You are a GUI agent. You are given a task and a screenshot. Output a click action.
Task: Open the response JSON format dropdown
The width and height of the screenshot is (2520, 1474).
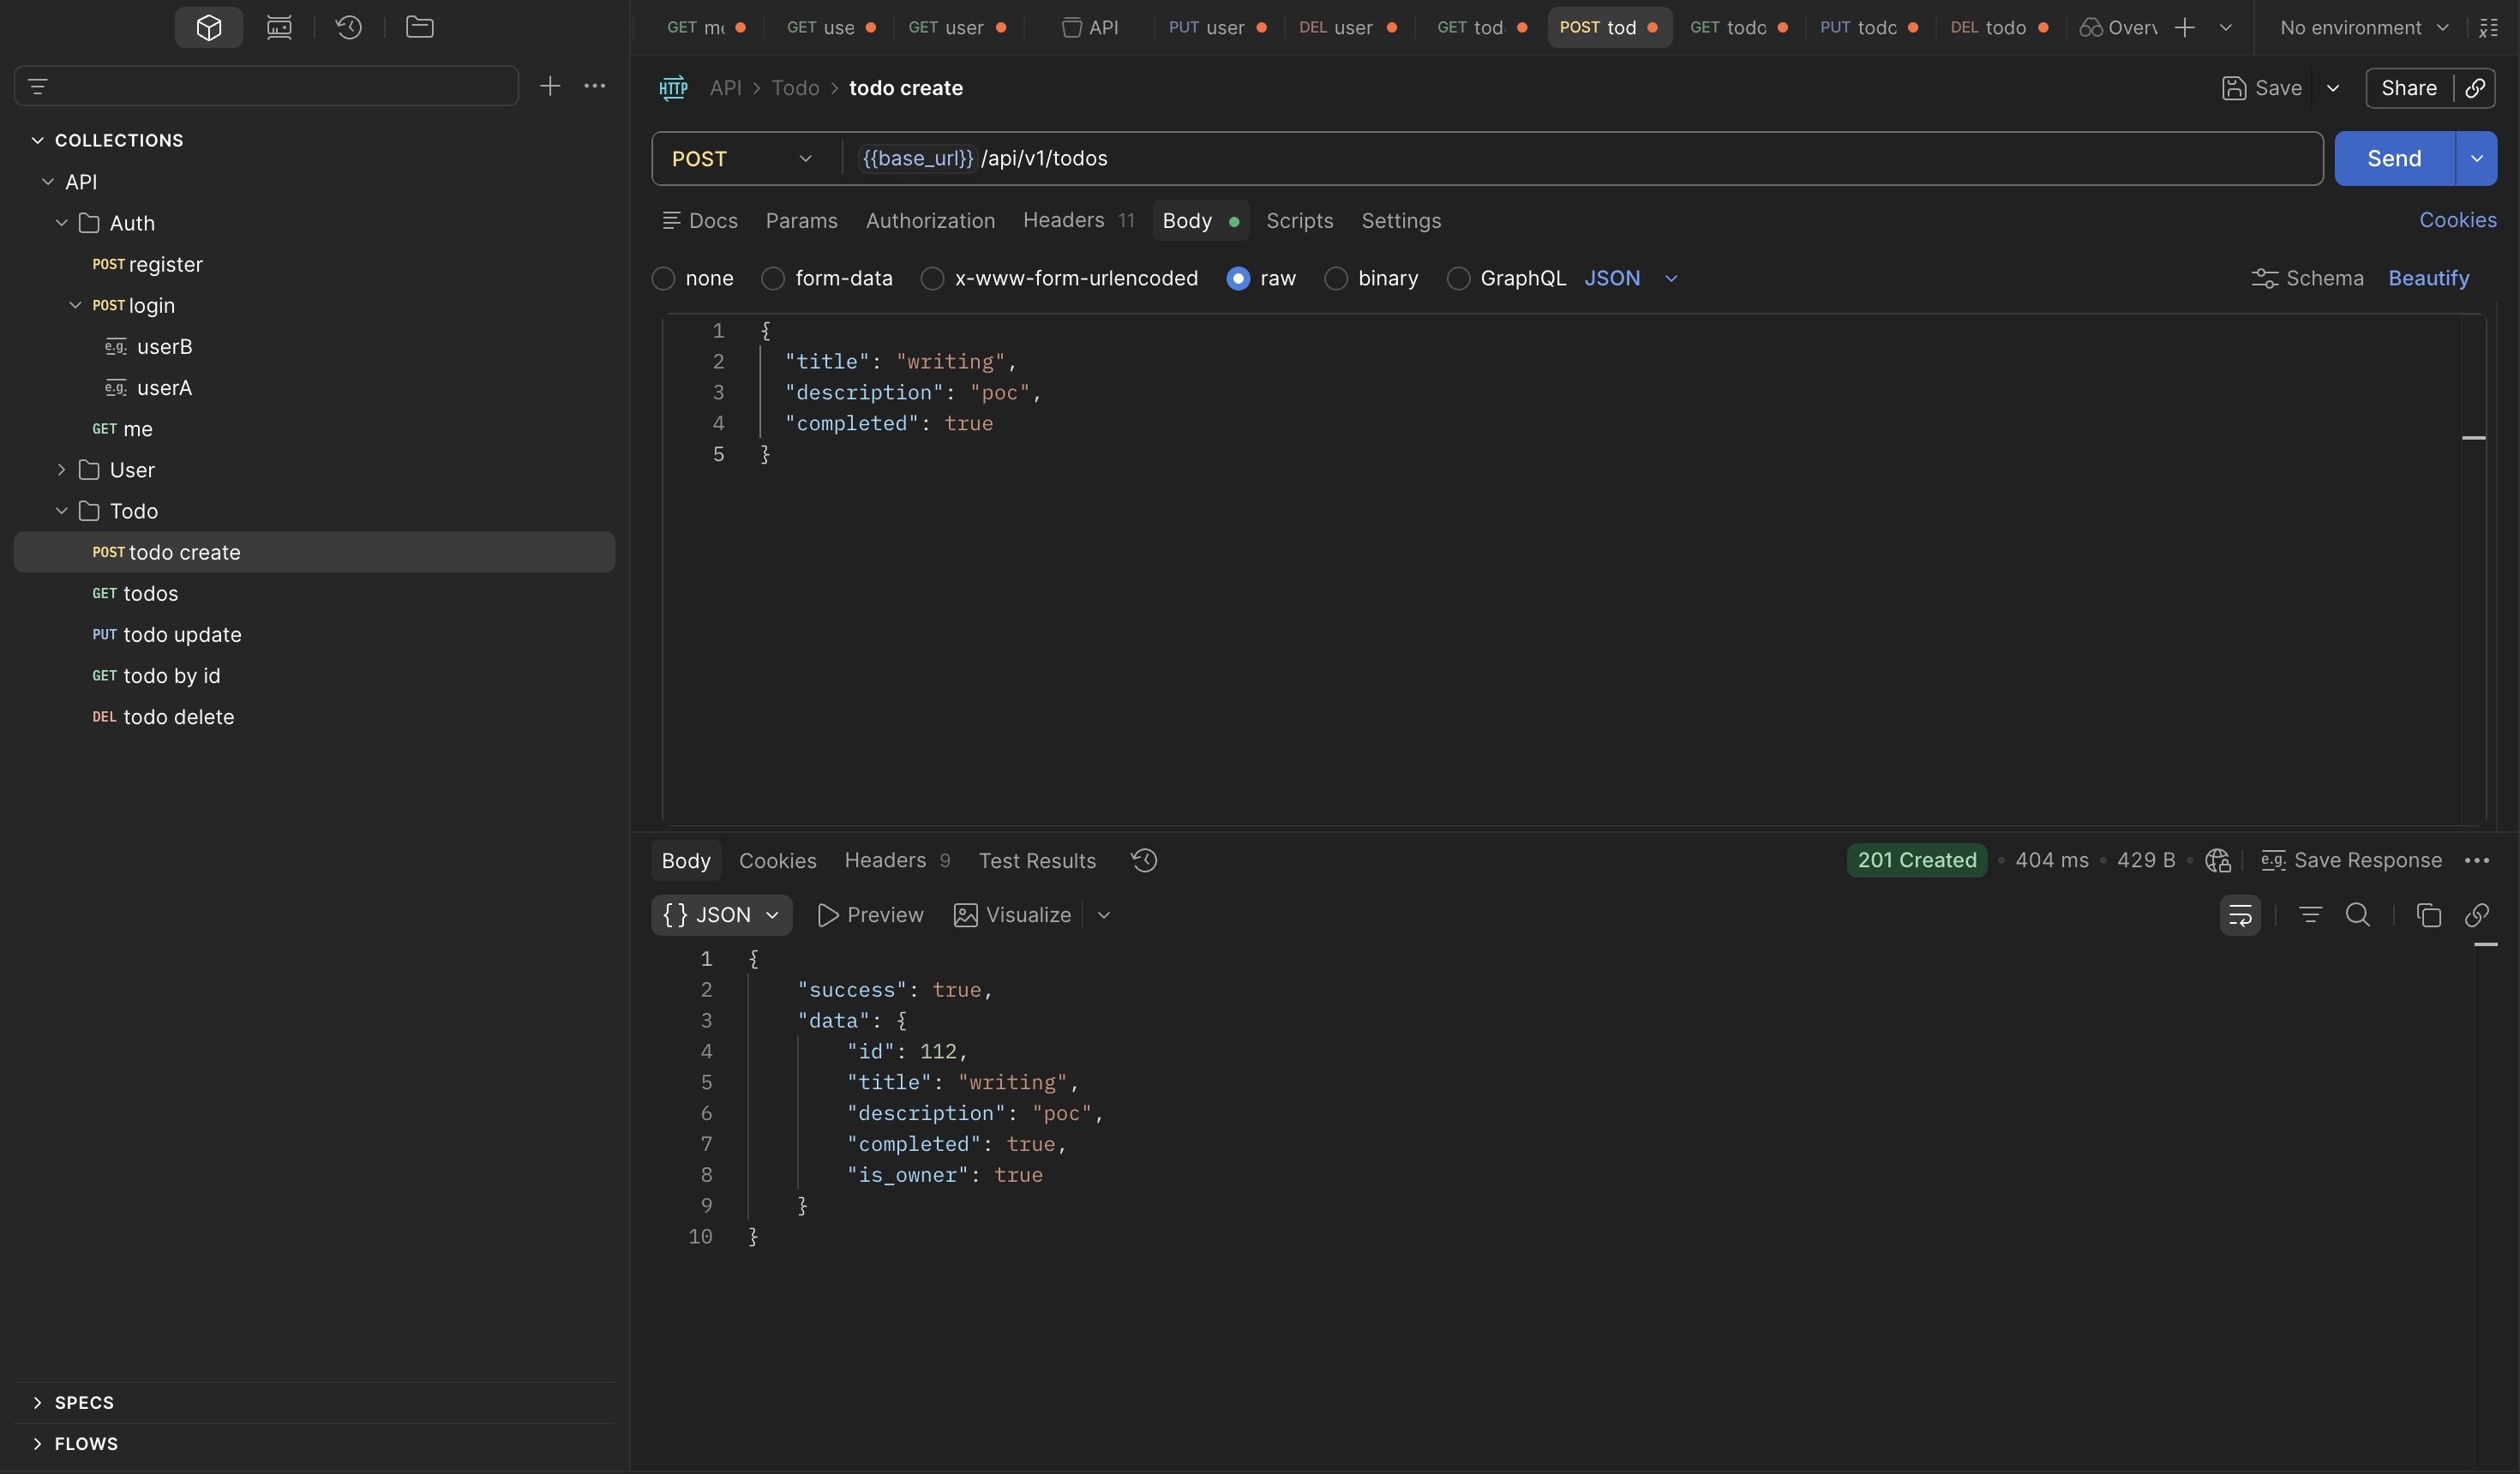click(722, 915)
